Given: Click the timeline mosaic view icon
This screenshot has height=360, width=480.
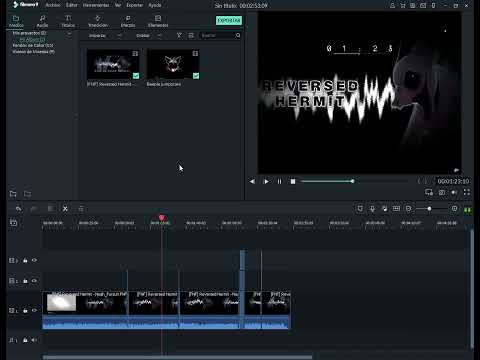Looking at the screenshot, I should 396,209.
